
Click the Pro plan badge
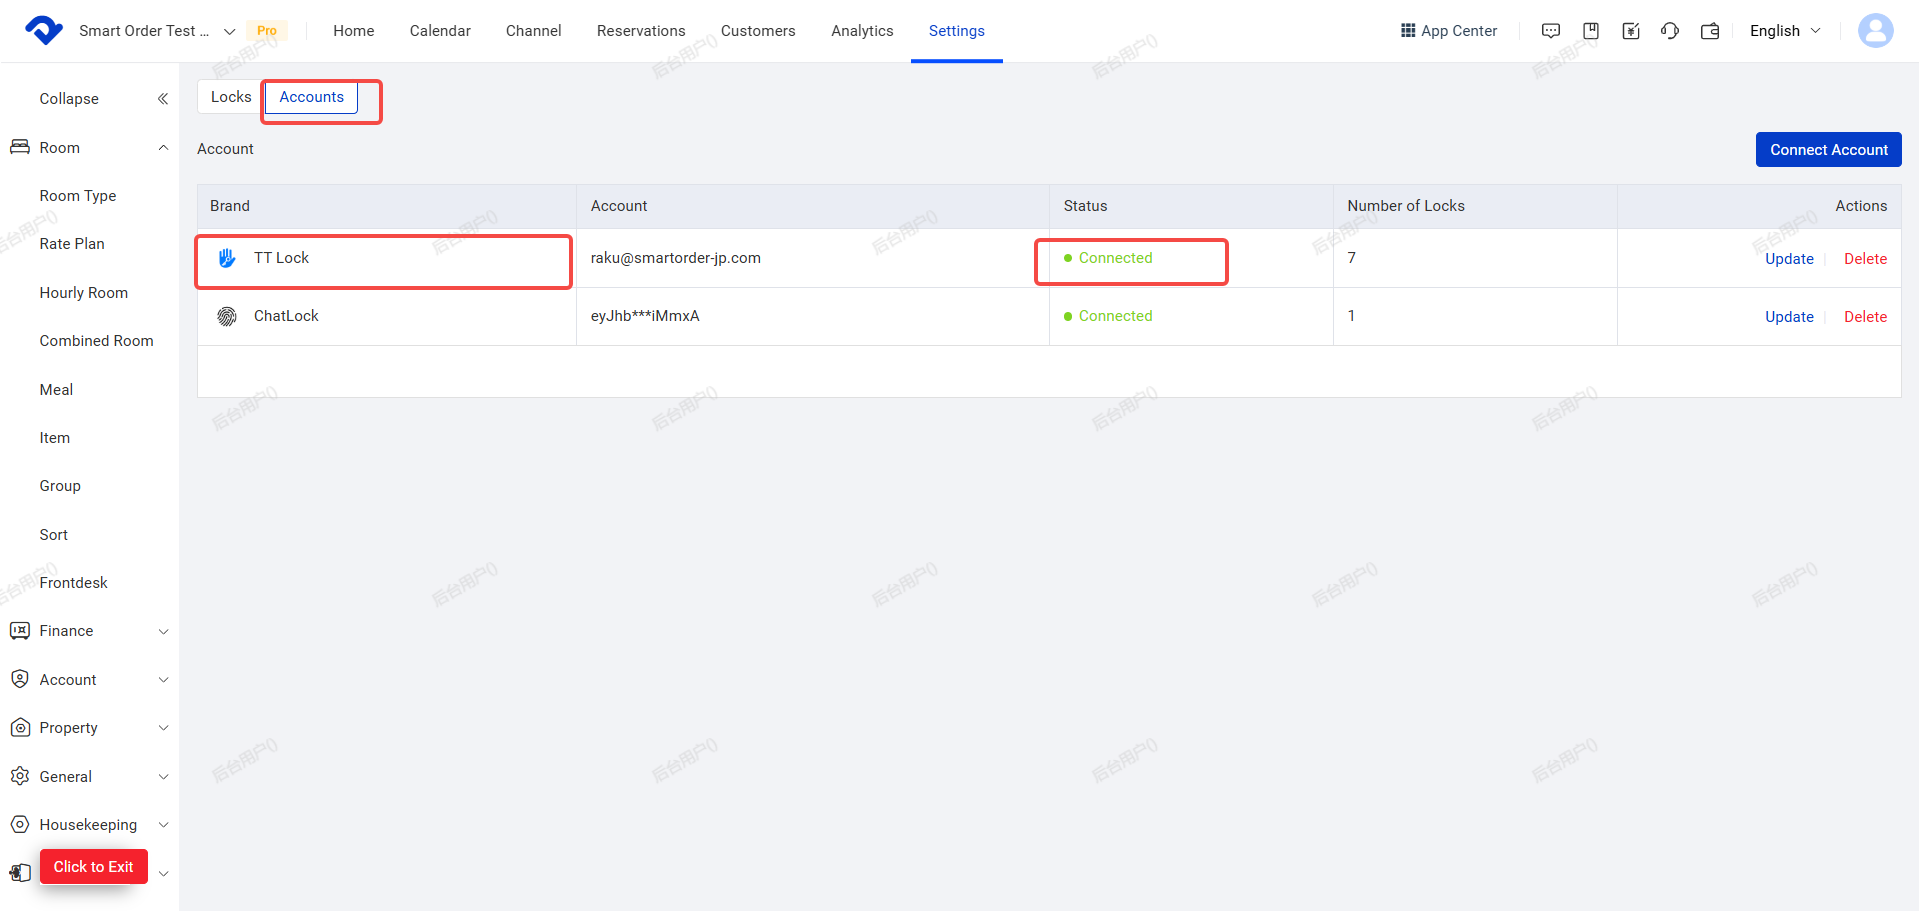(267, 31)
